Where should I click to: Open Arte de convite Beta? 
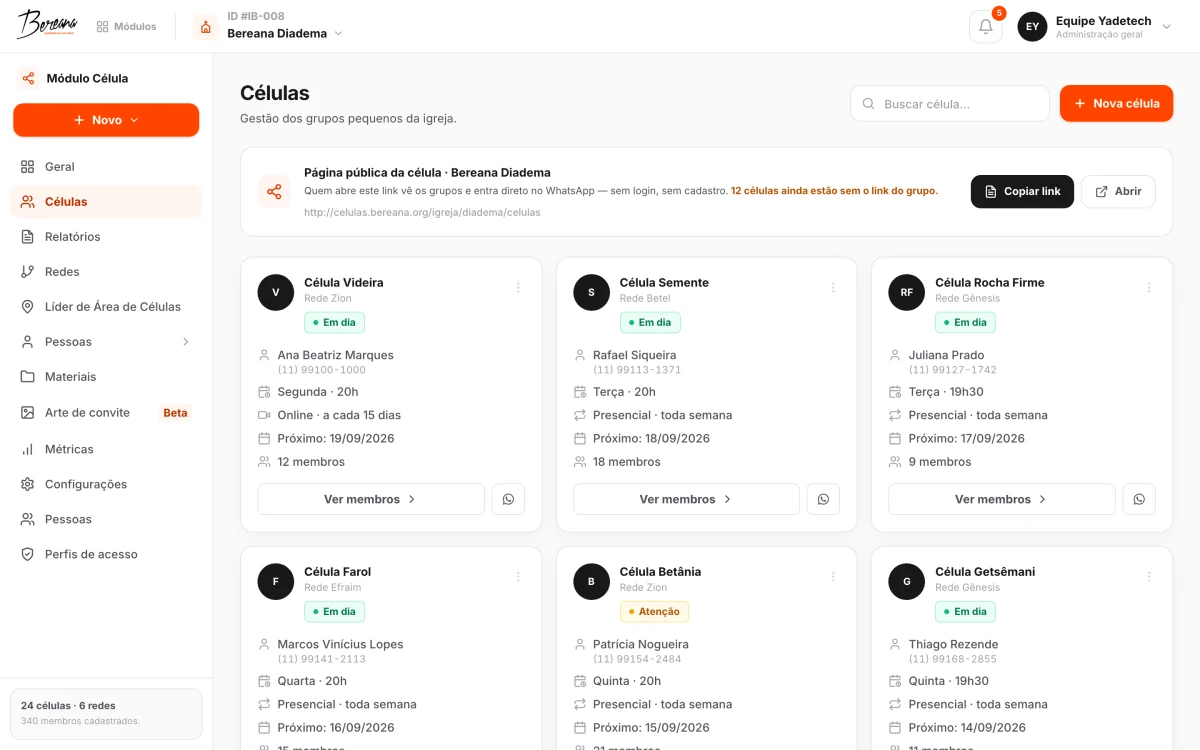pyautogui.click(x=106, y=413)
